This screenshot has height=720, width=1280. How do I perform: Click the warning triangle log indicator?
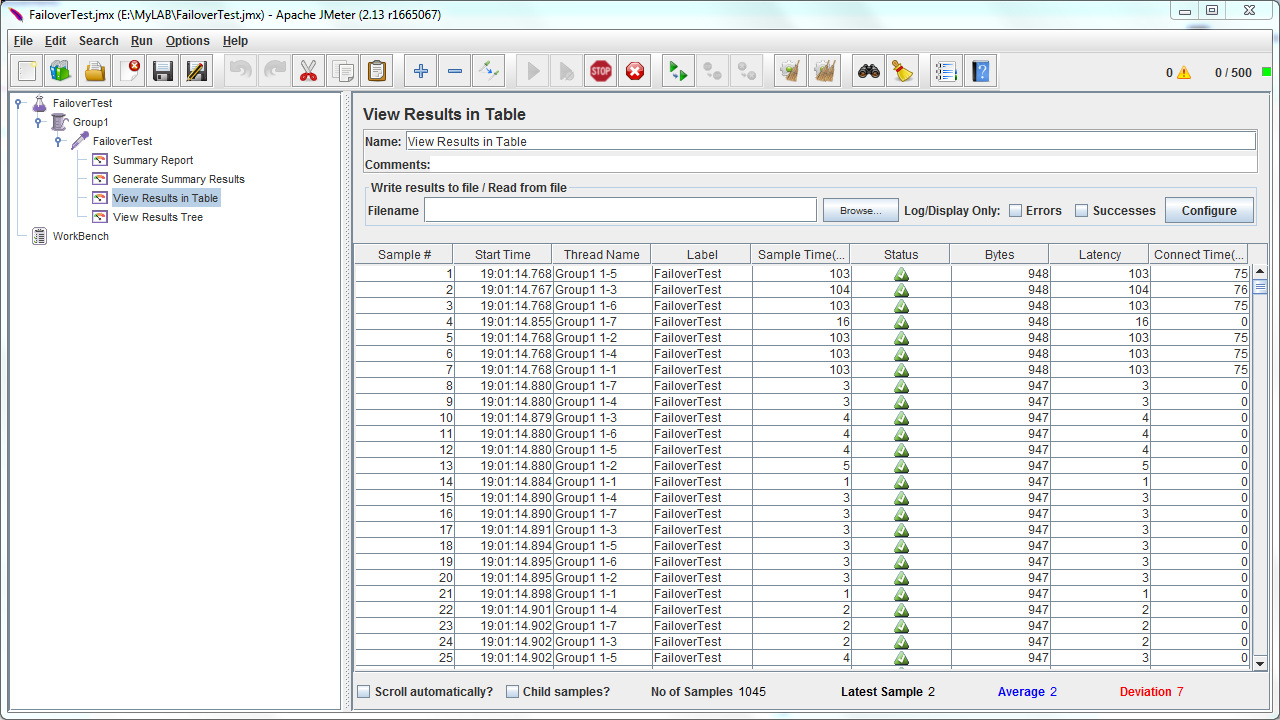coord(1184,73)
